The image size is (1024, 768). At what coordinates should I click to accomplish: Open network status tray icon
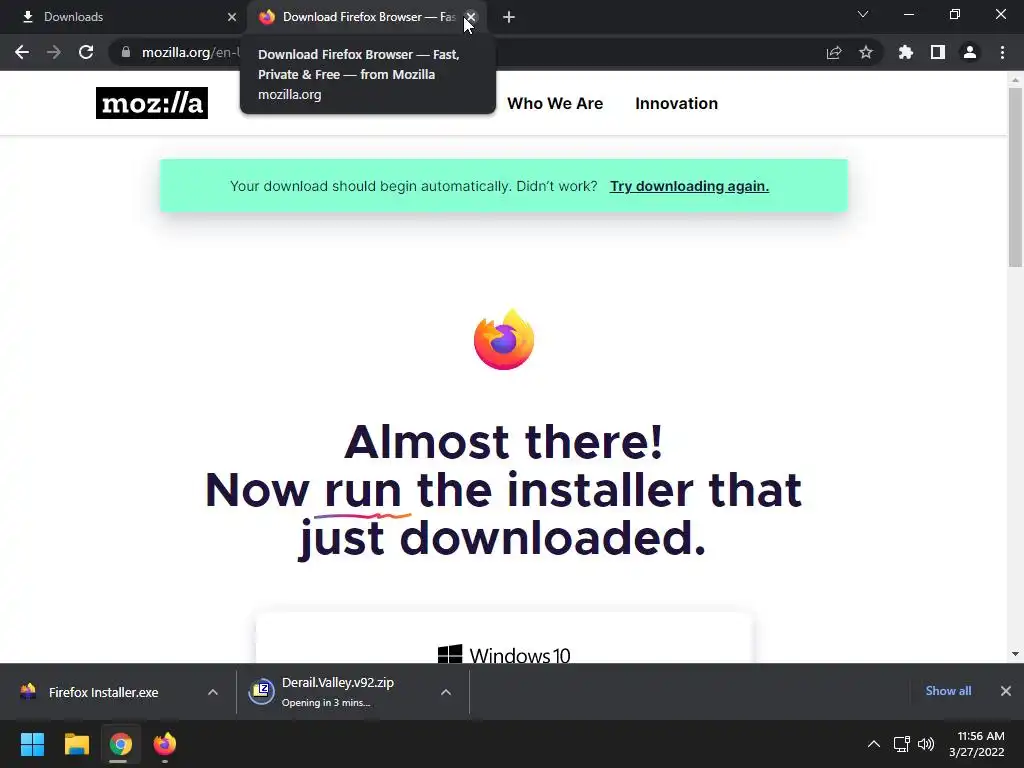(902, 744)
